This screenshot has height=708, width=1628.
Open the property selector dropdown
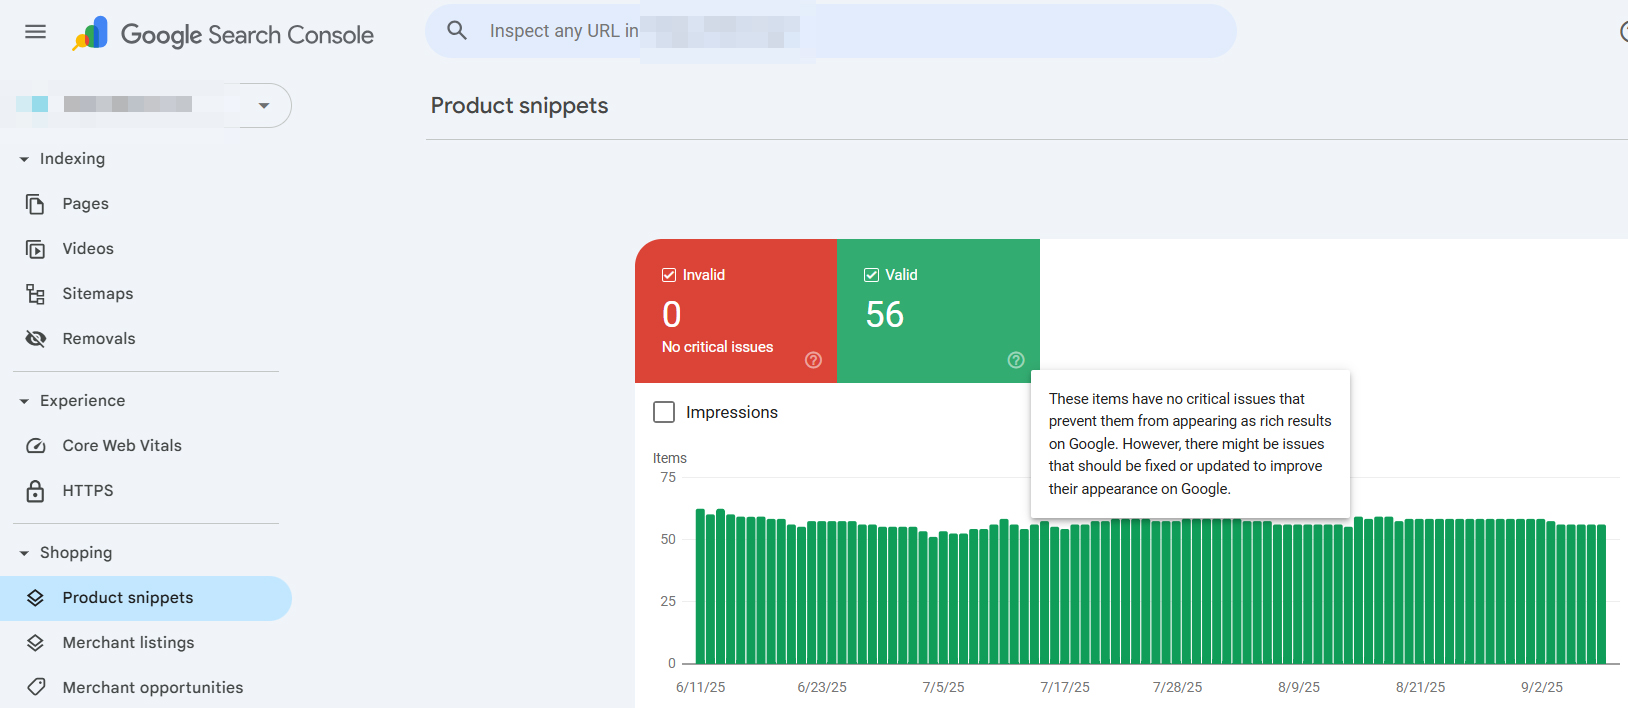(x=263, y=105)
